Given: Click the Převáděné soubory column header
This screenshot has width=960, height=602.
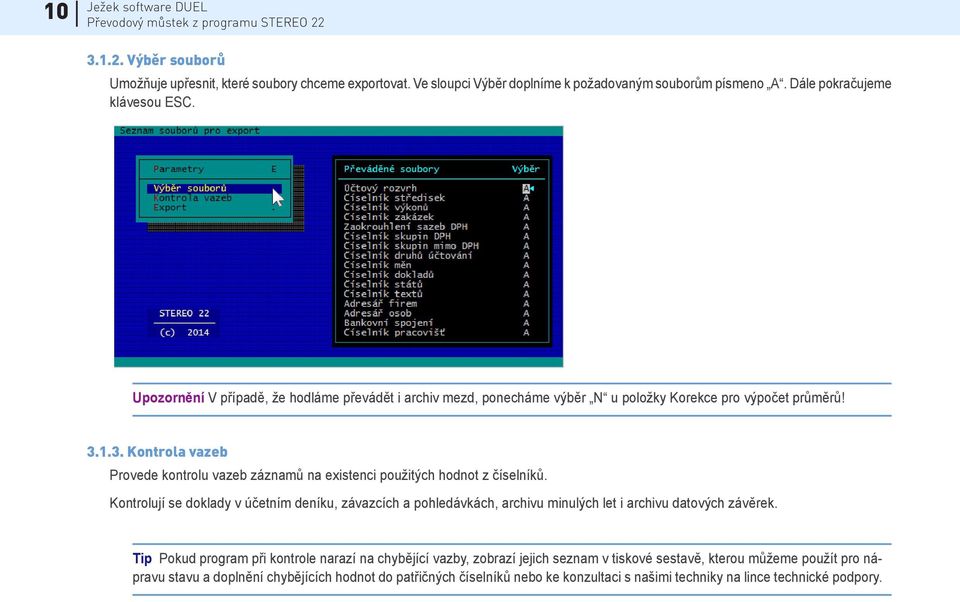Looking at the screenshot, I should pos(391,169).
